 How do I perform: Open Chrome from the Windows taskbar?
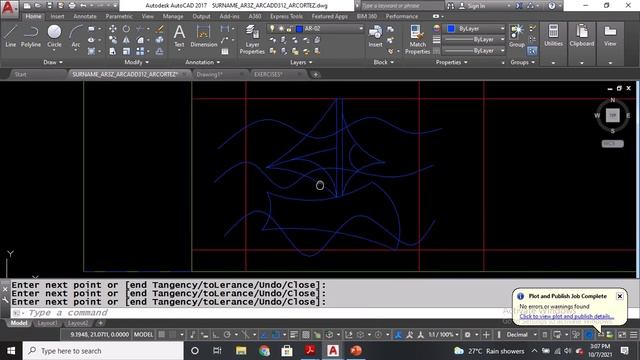pyautogui.click(x=264, y=351)
